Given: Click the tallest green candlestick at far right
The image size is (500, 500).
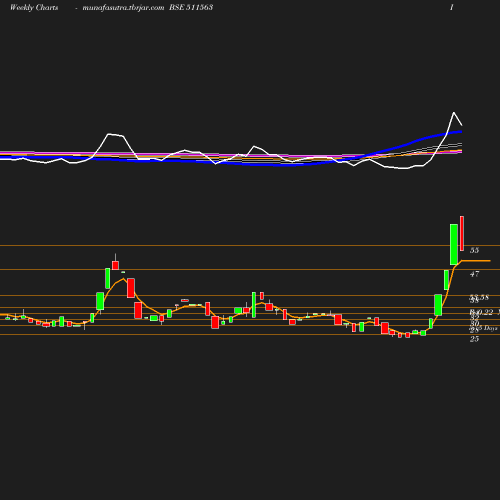Looking at the screenshot, I should 454,245.
